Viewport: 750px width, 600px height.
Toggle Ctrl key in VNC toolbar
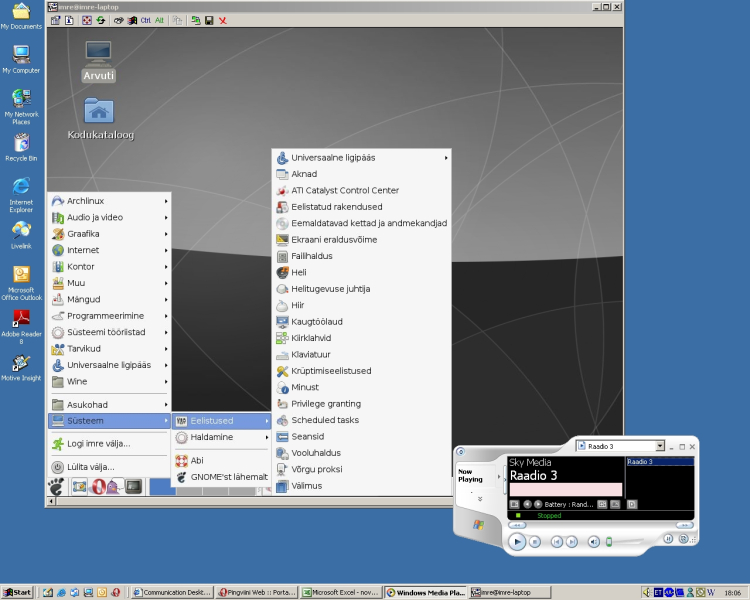tap(145, 20)
